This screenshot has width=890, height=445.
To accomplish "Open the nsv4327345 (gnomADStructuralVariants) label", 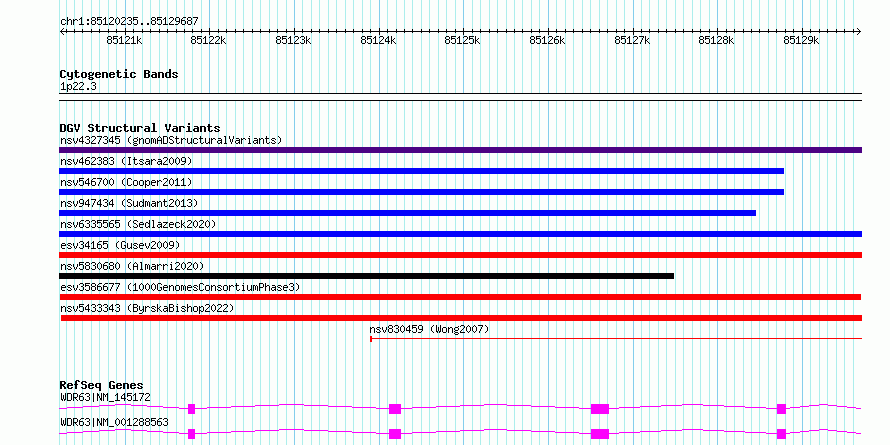I will coord(171,140).
